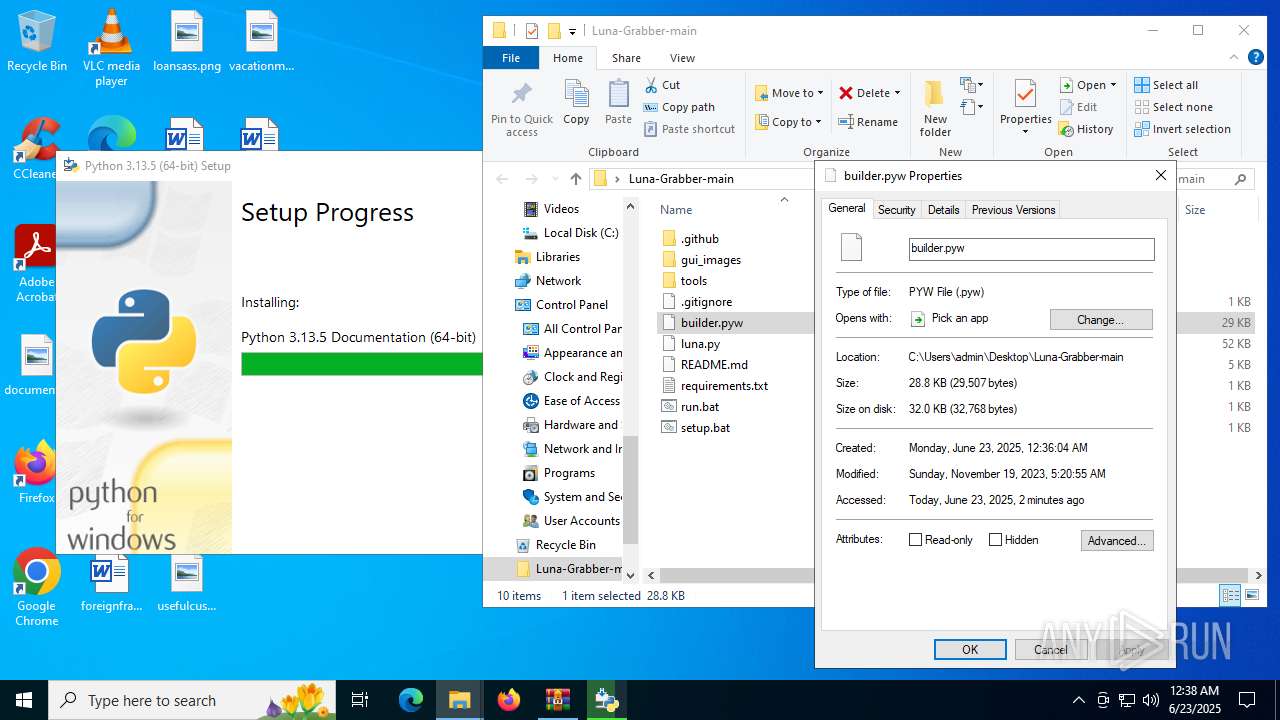The height and width of the screenshot is (720, 1280).
Task: Switch to the View ribbon tab
Action: click(x=682, y=58)
